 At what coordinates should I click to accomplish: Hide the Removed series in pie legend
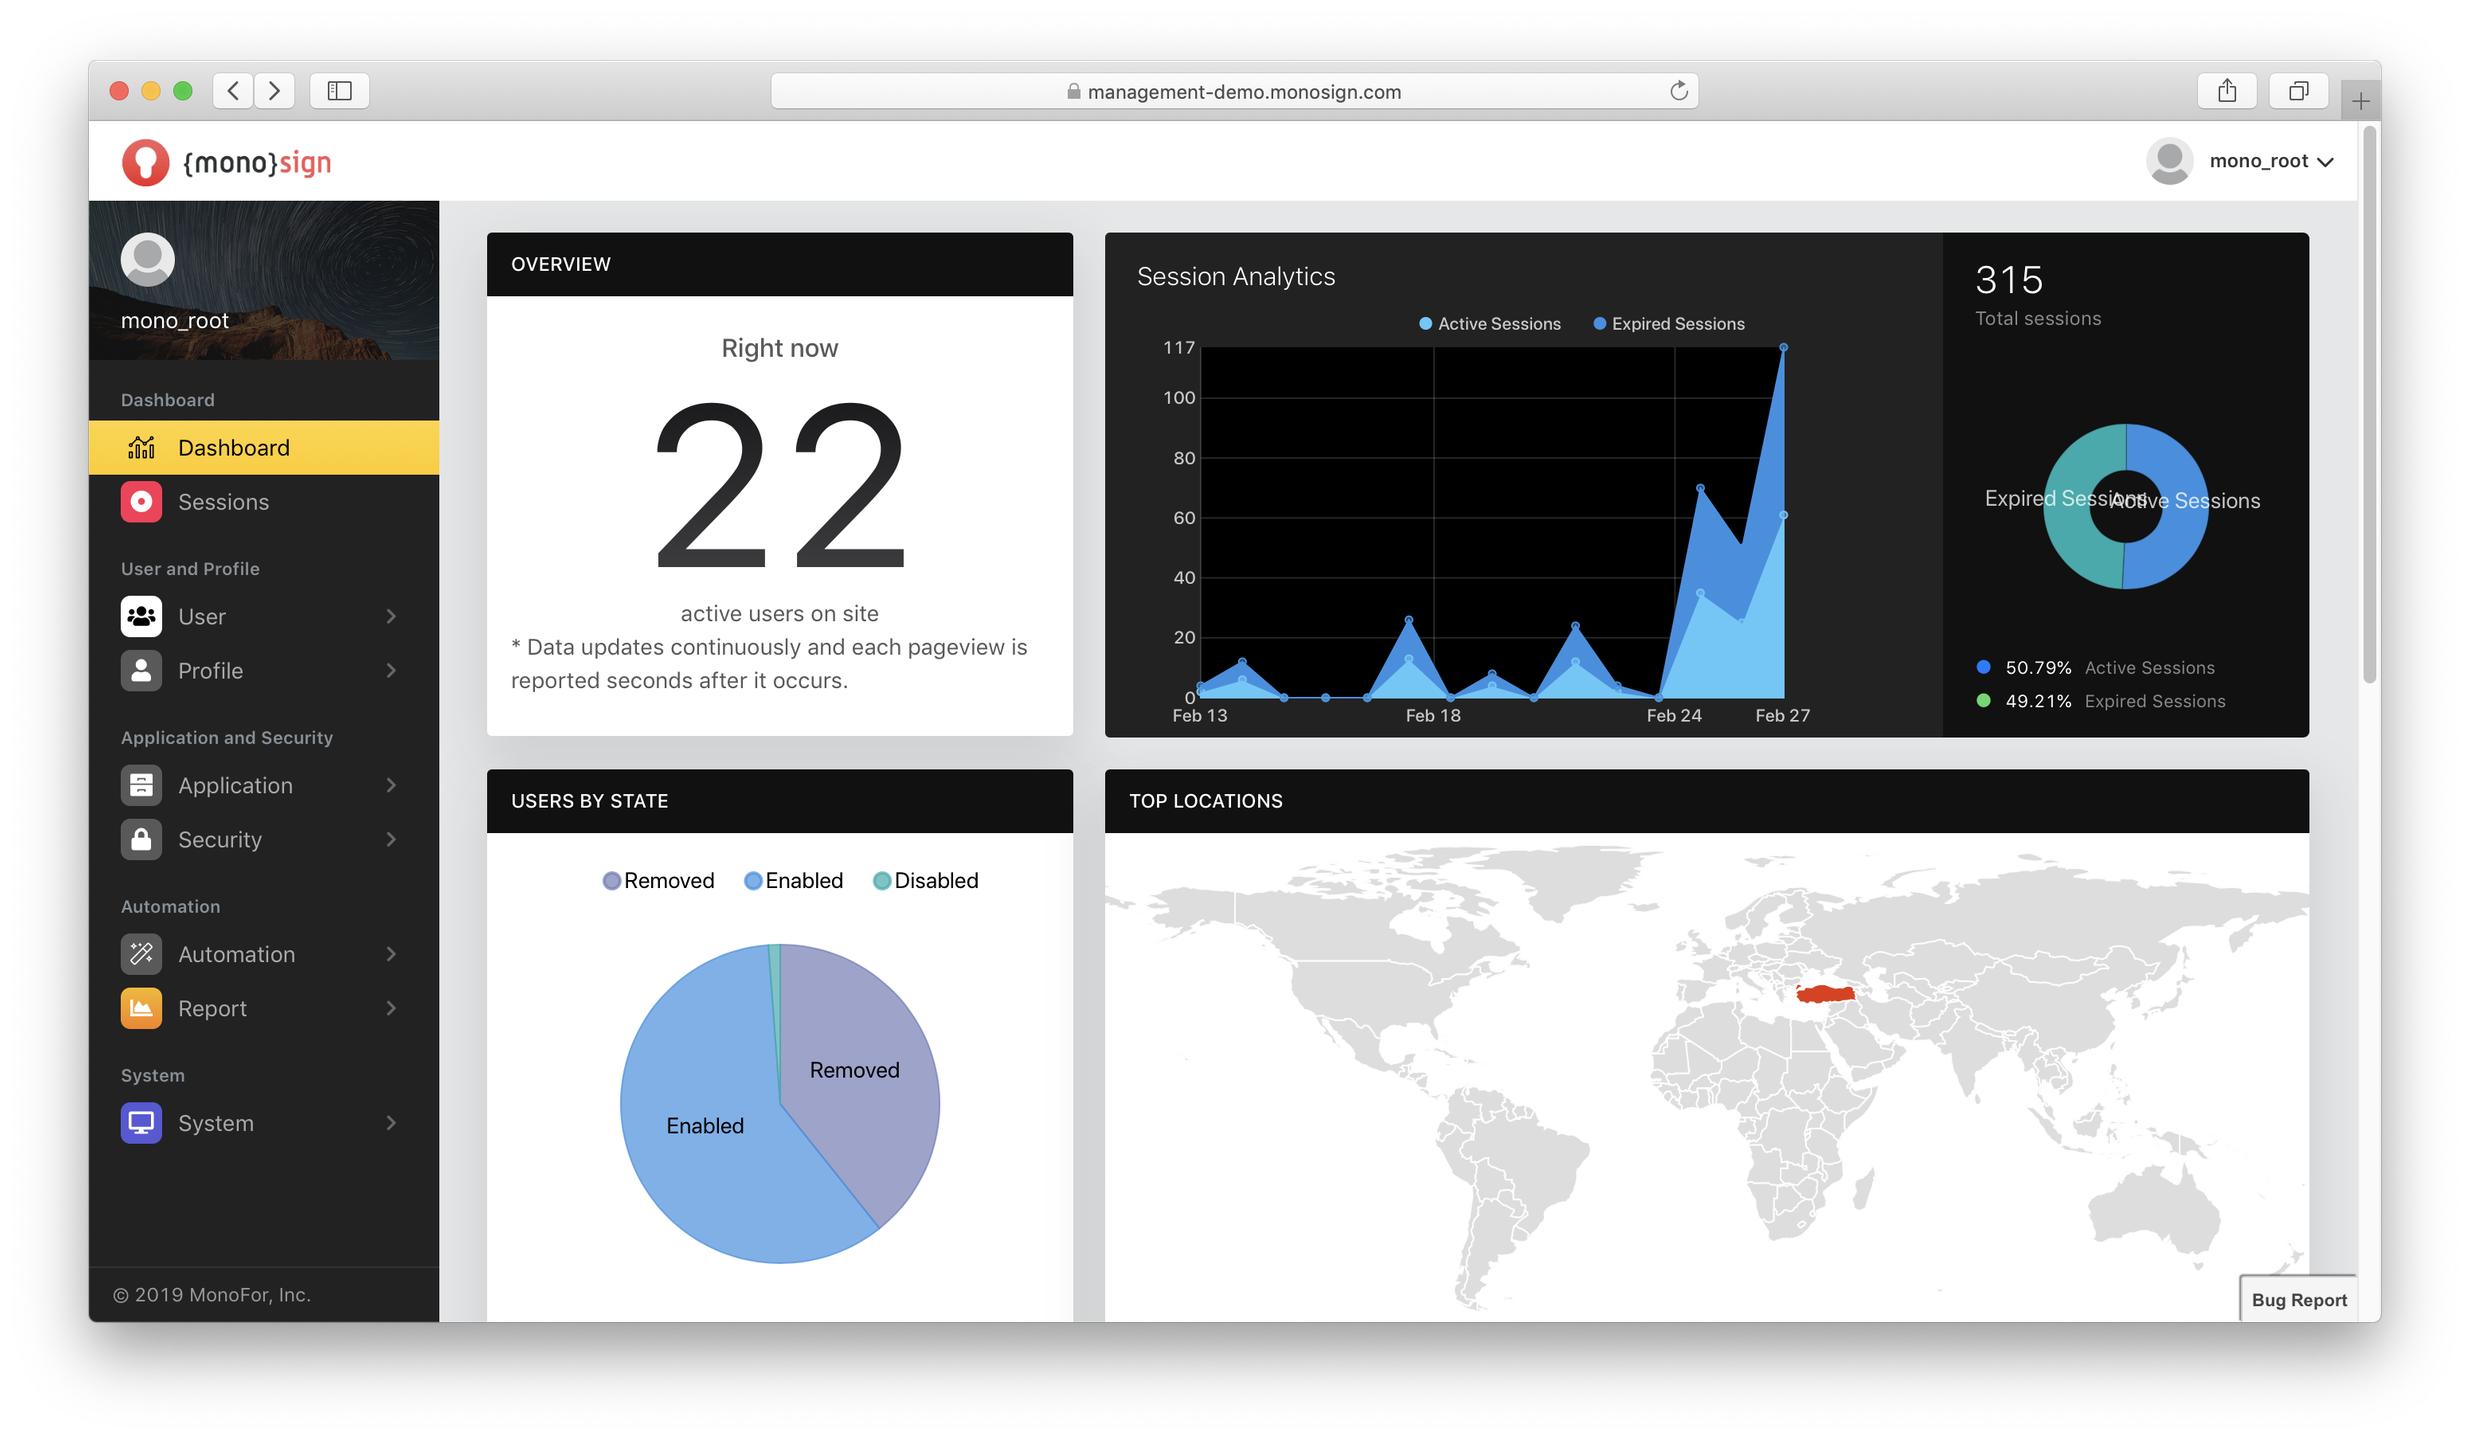[658, 881]
